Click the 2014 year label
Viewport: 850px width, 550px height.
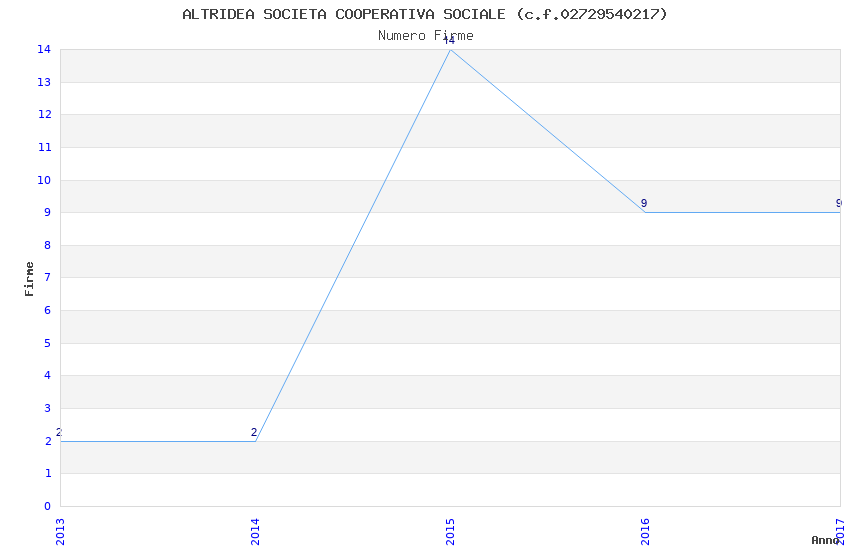(255, 532)
